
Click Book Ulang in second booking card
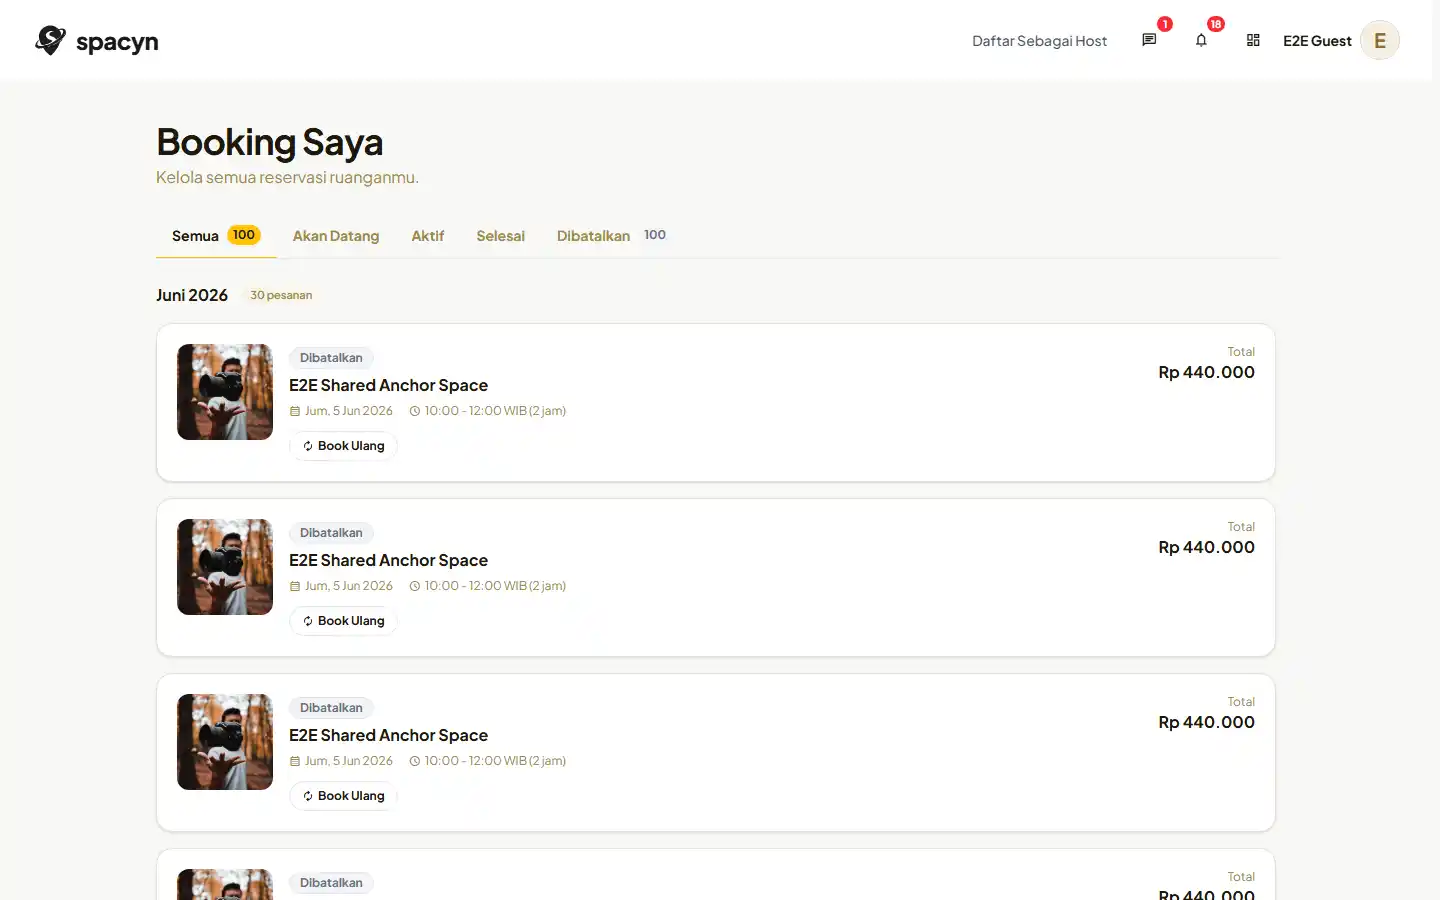click(343, 621)
